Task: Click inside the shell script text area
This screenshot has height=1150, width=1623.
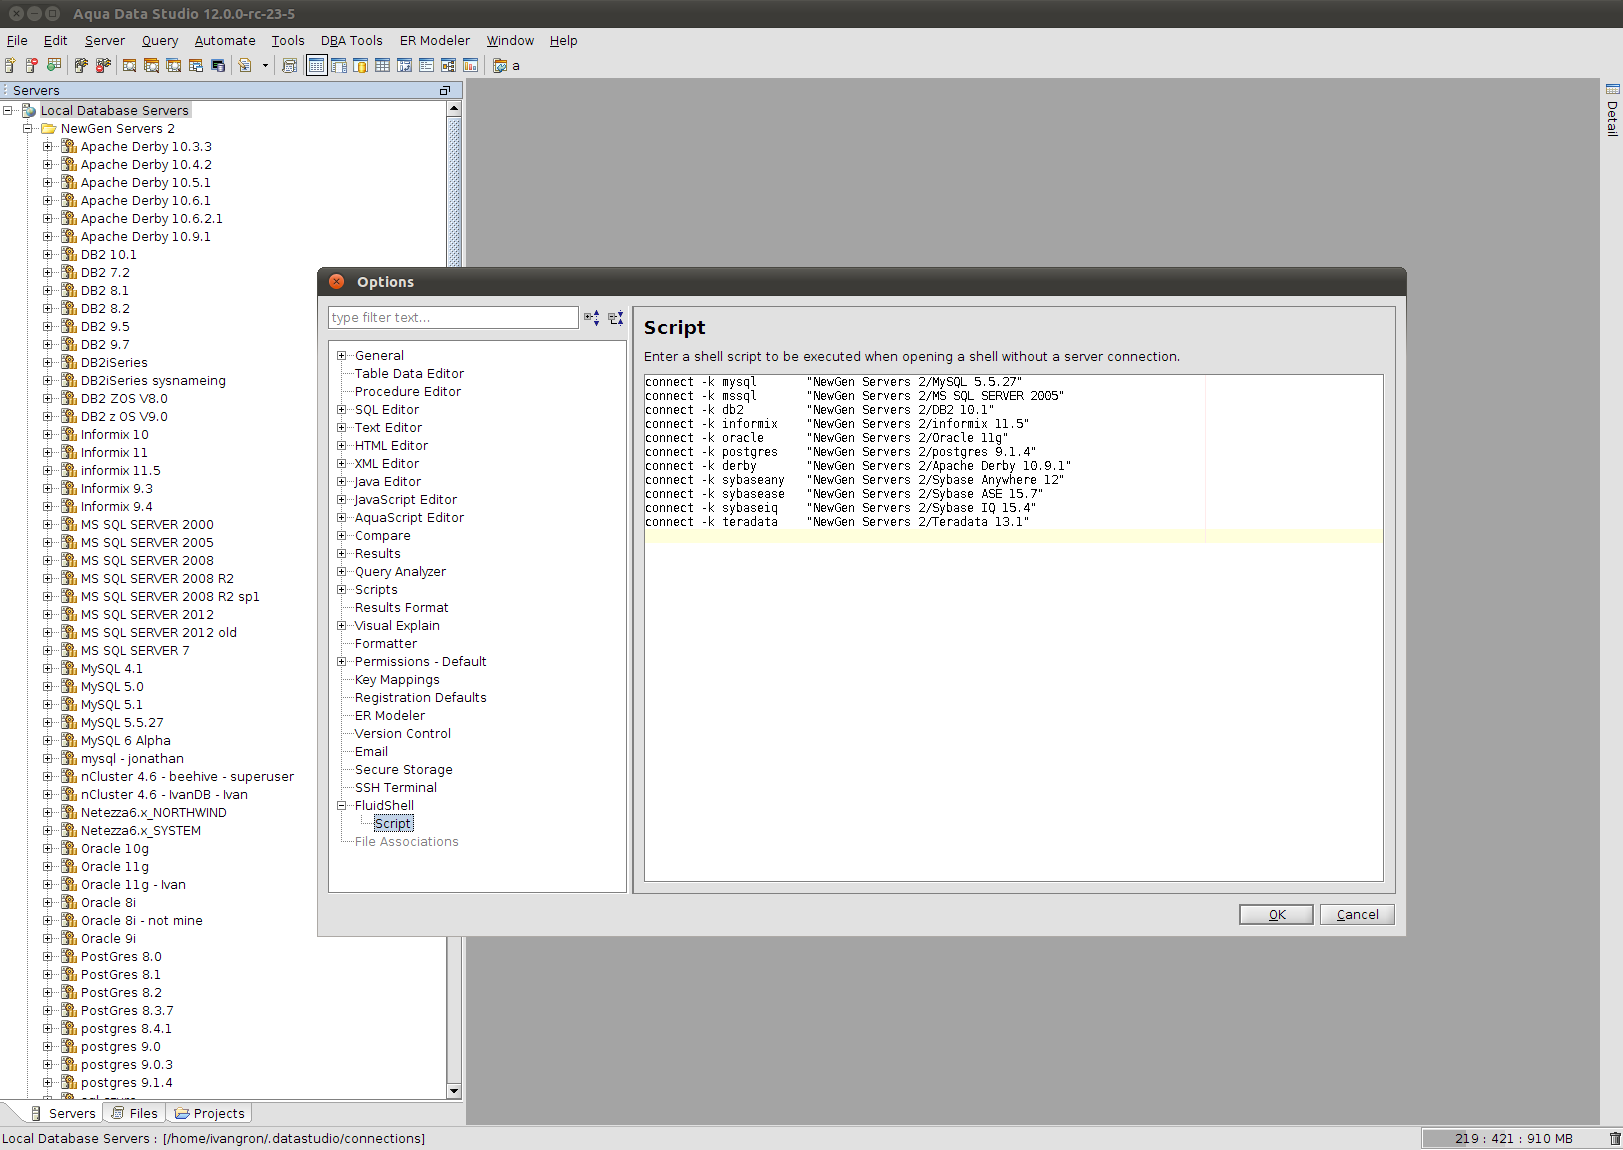Action: click(1014, 628)
